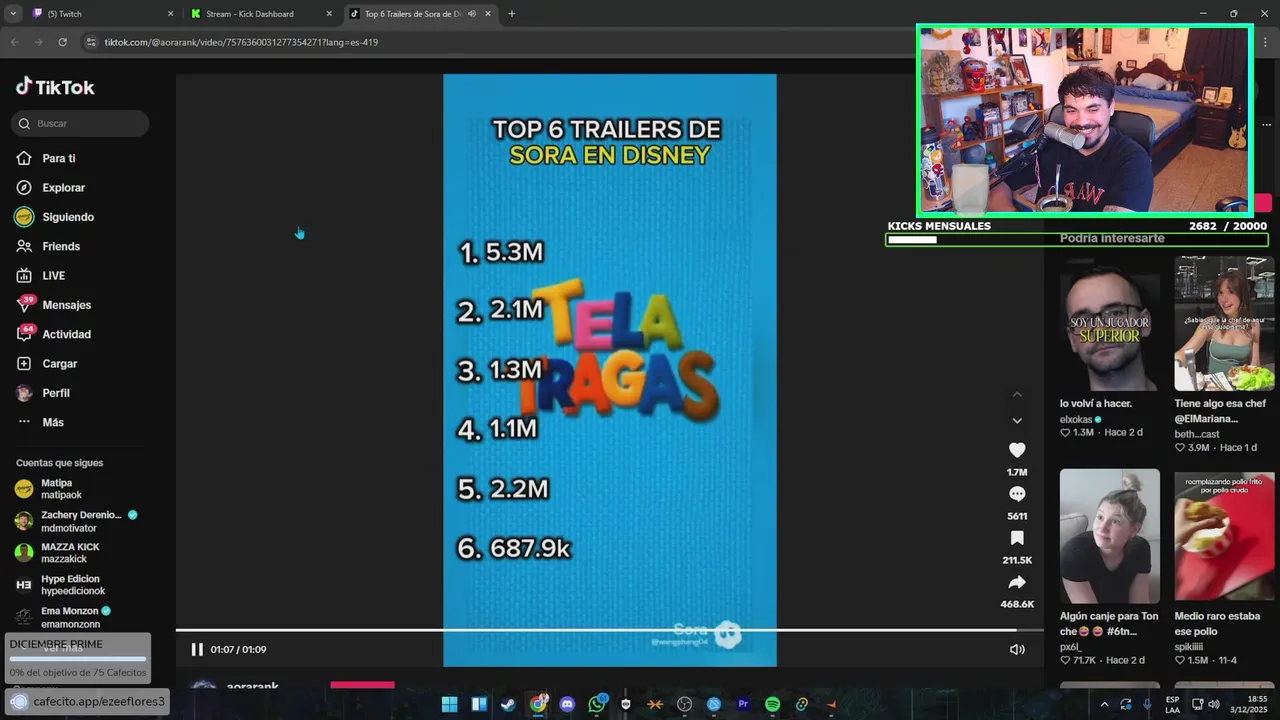
Task: Close the Kick Dashboard tab
Action: (x=329, y=14)
